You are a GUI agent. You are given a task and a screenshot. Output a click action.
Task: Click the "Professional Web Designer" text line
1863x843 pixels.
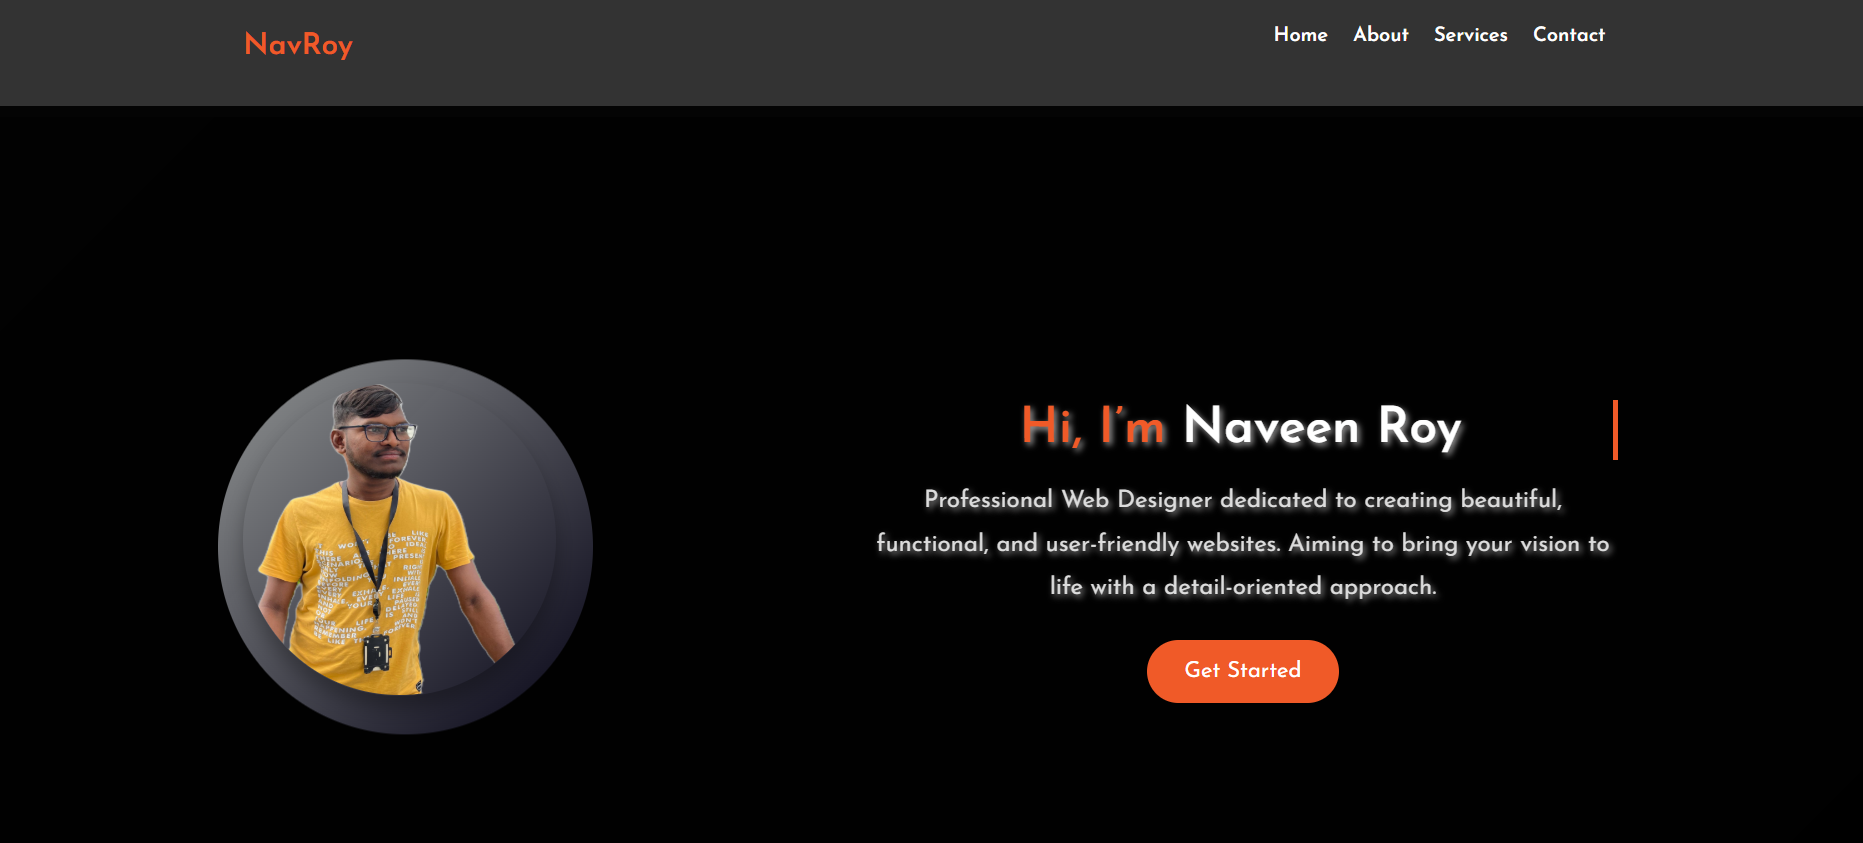tap(1242, 499)
